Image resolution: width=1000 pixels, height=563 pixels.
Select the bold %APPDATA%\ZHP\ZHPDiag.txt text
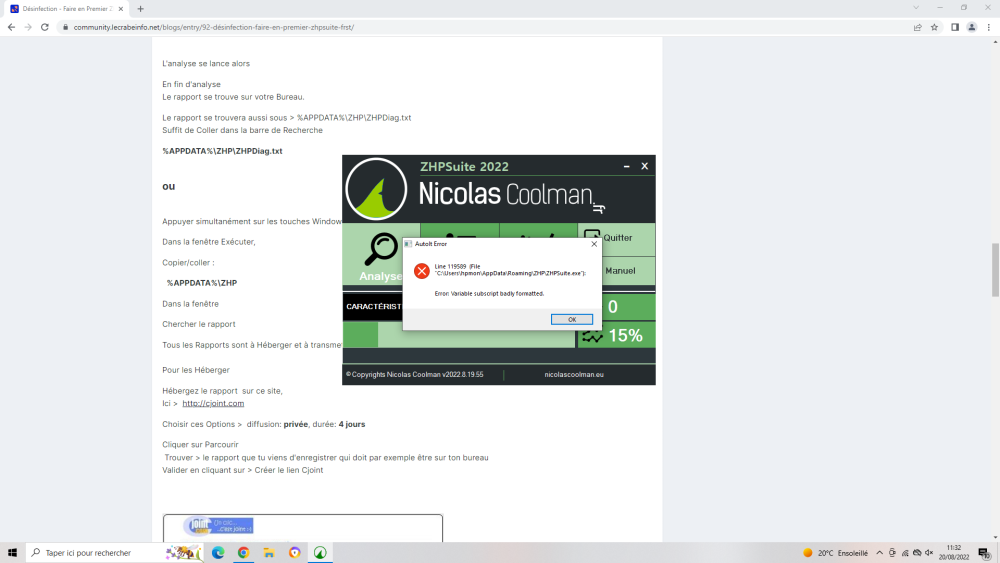tap(222, 151)
